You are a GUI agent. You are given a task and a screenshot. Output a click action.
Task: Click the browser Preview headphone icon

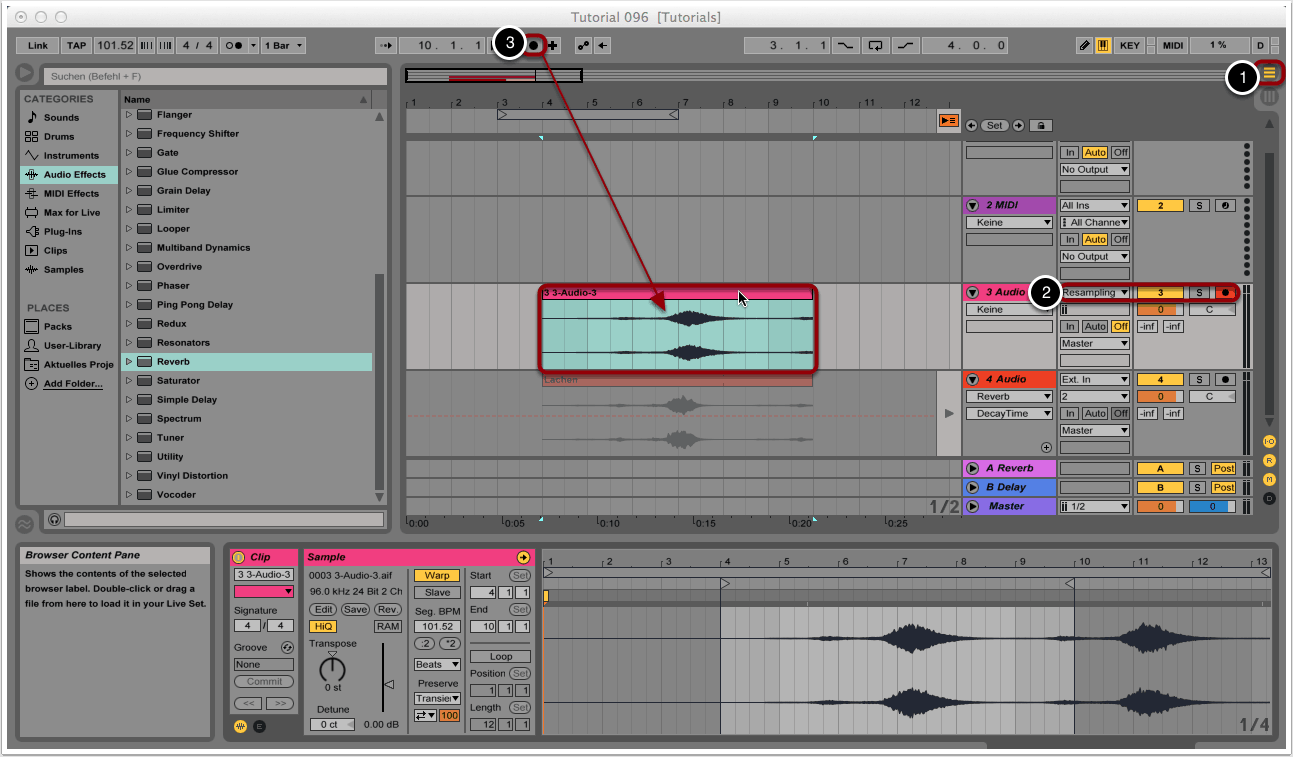point(54,520)
